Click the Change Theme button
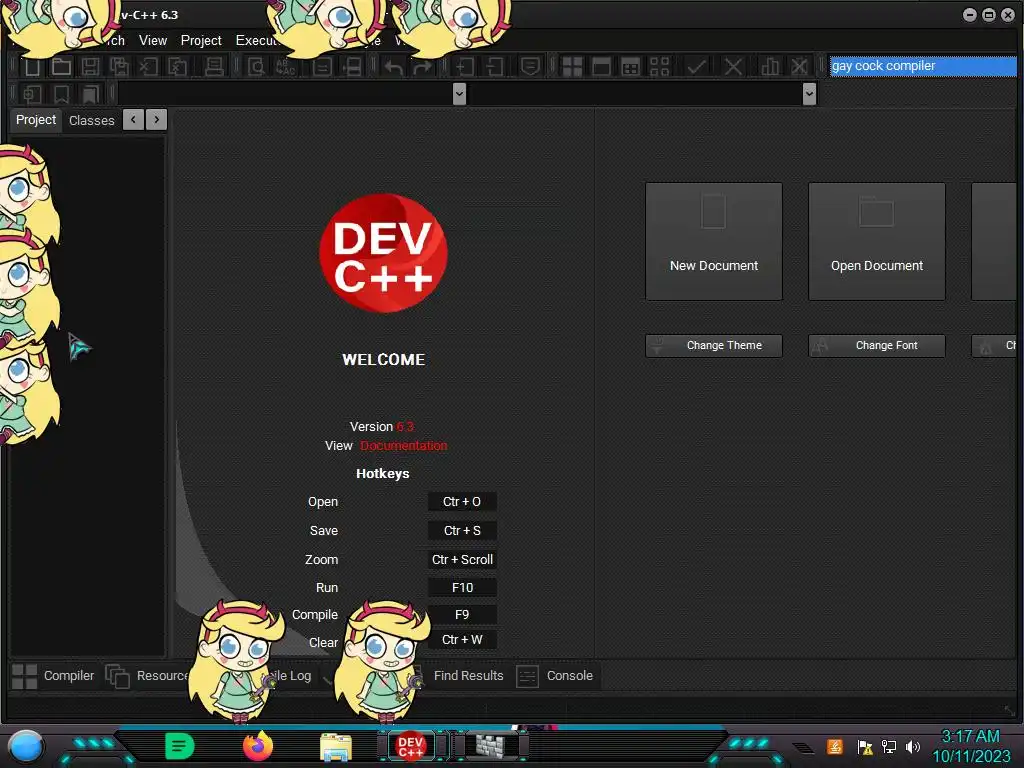 (x=714, y=345)
